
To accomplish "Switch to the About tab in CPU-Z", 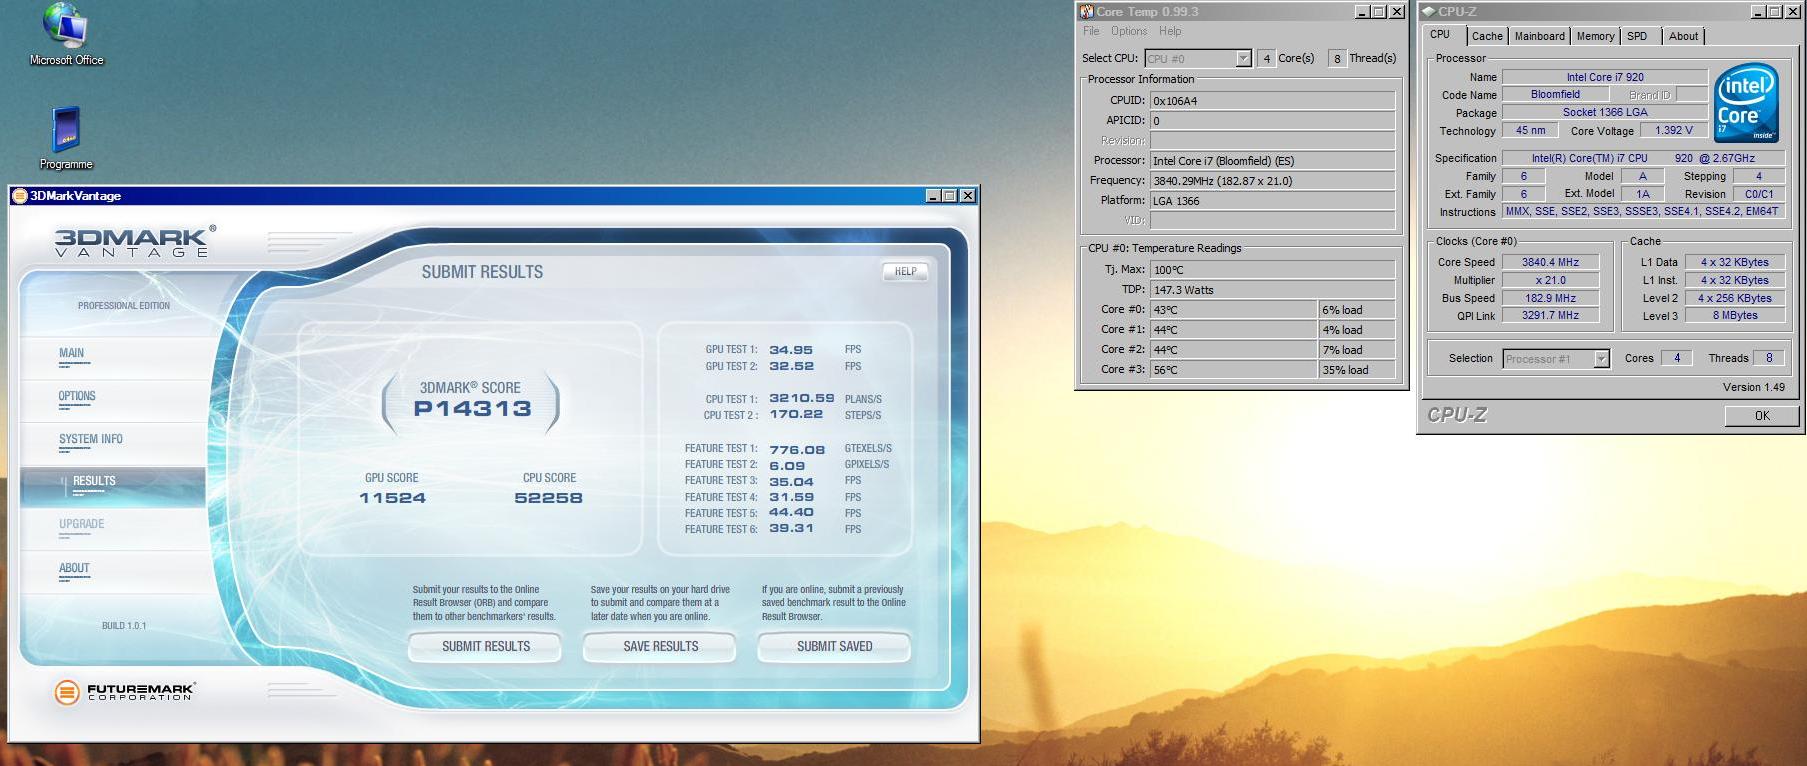I will (x=1683, y=36).
